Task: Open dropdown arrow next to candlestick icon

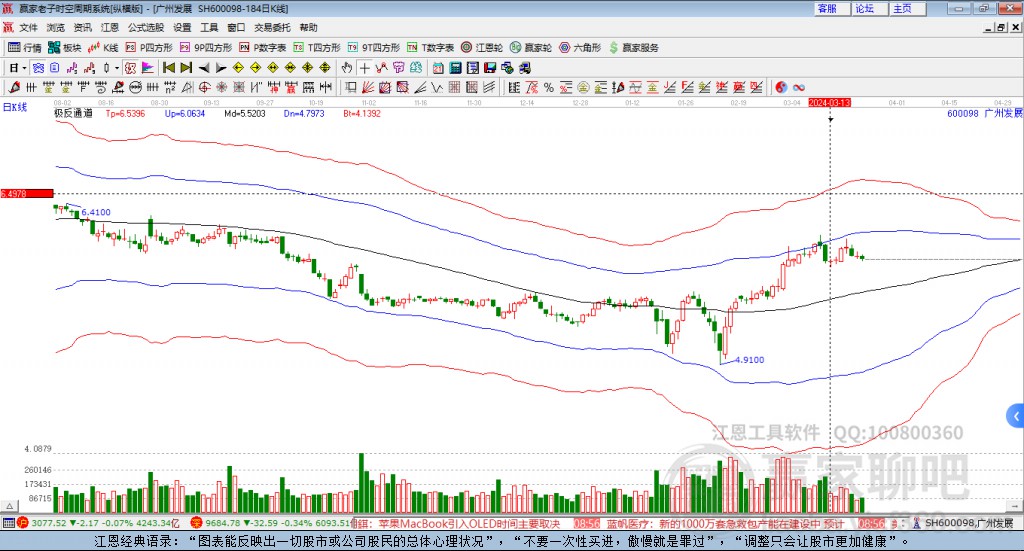Action: point(116,68)
